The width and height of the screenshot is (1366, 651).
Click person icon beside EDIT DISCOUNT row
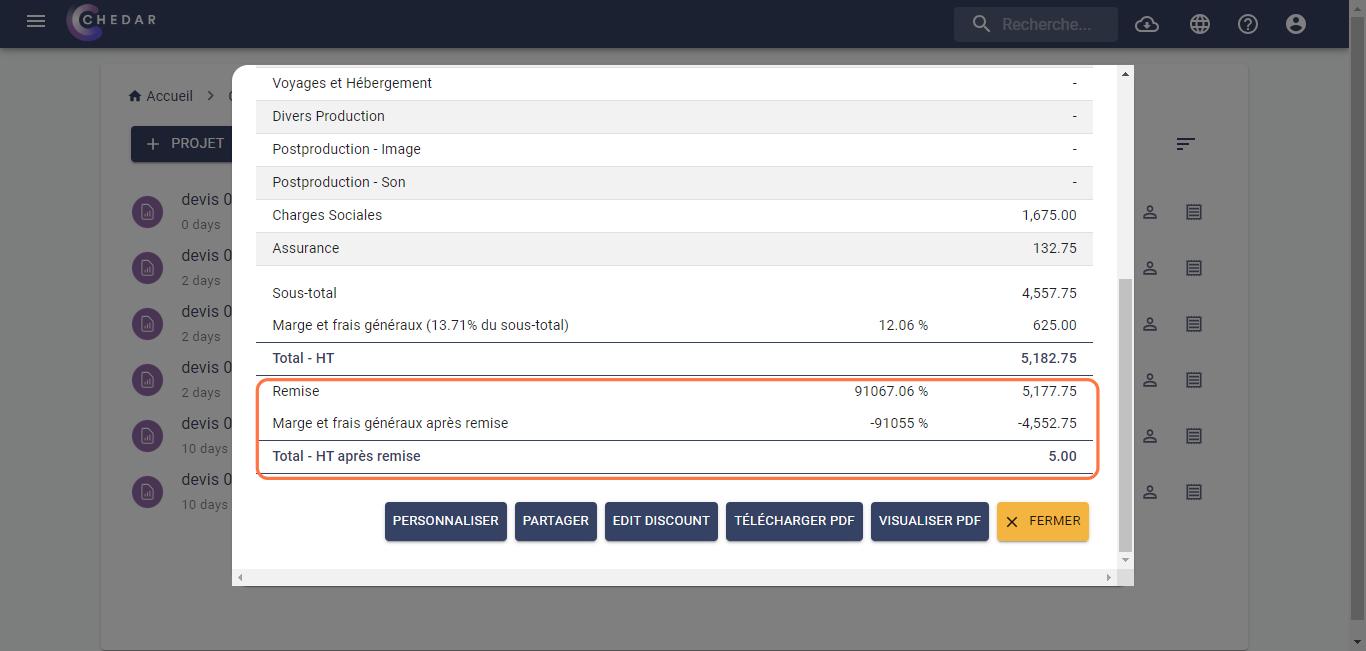pyautogui.click(x=1150, y=492)
